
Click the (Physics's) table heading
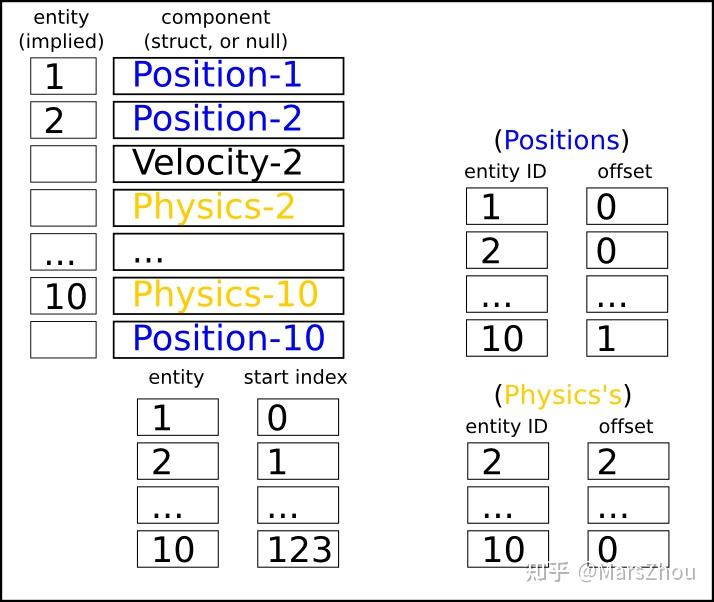(563, 395)
